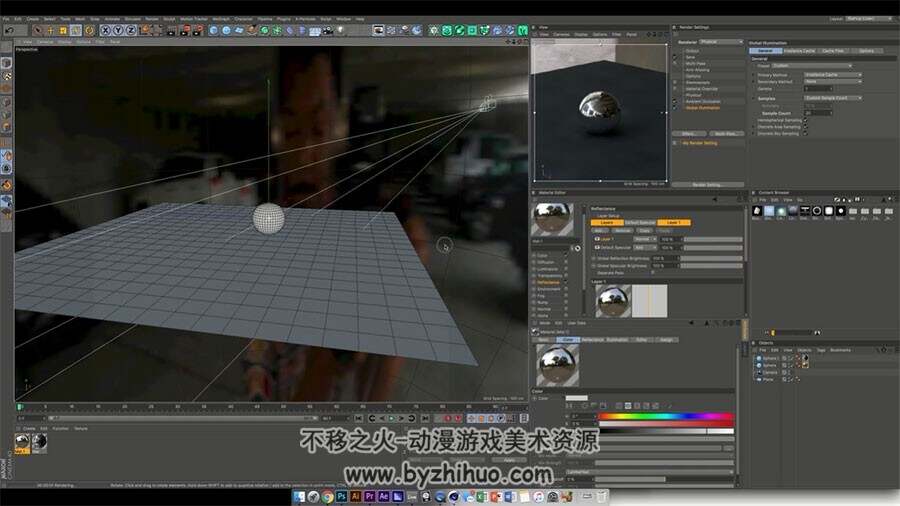Open After Effects from the Dock
The width and height of the screenshot is (900, 506).
tap(383, 496)
